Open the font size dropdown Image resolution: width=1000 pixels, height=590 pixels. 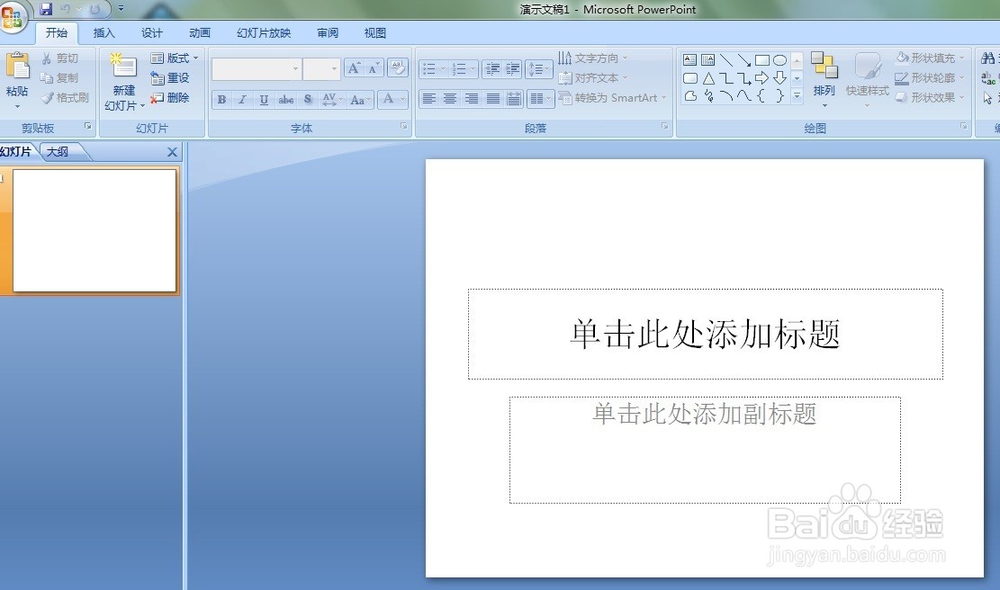(334, 68)
